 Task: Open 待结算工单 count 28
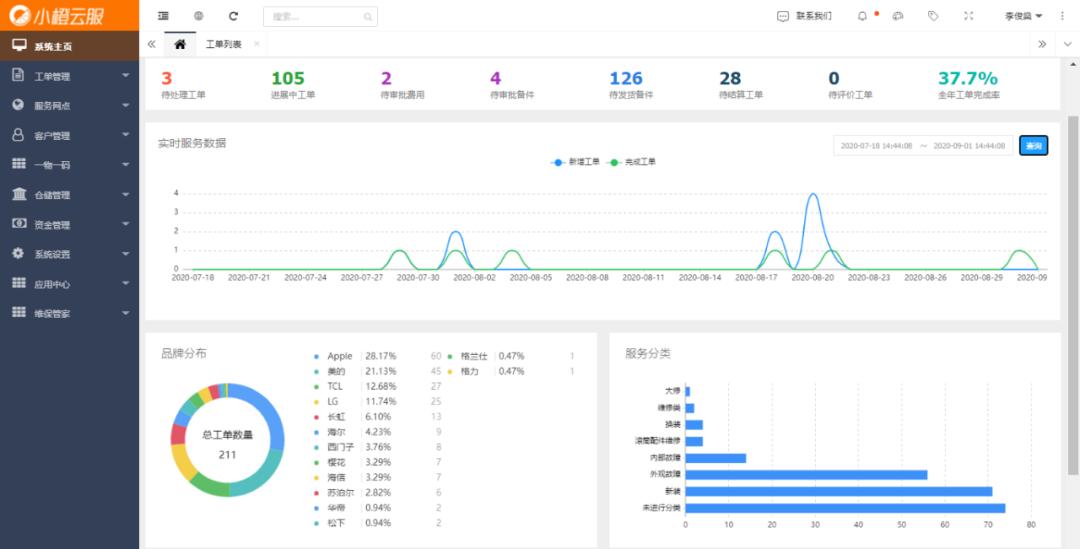pyautogui.click(x=730, y=79)
